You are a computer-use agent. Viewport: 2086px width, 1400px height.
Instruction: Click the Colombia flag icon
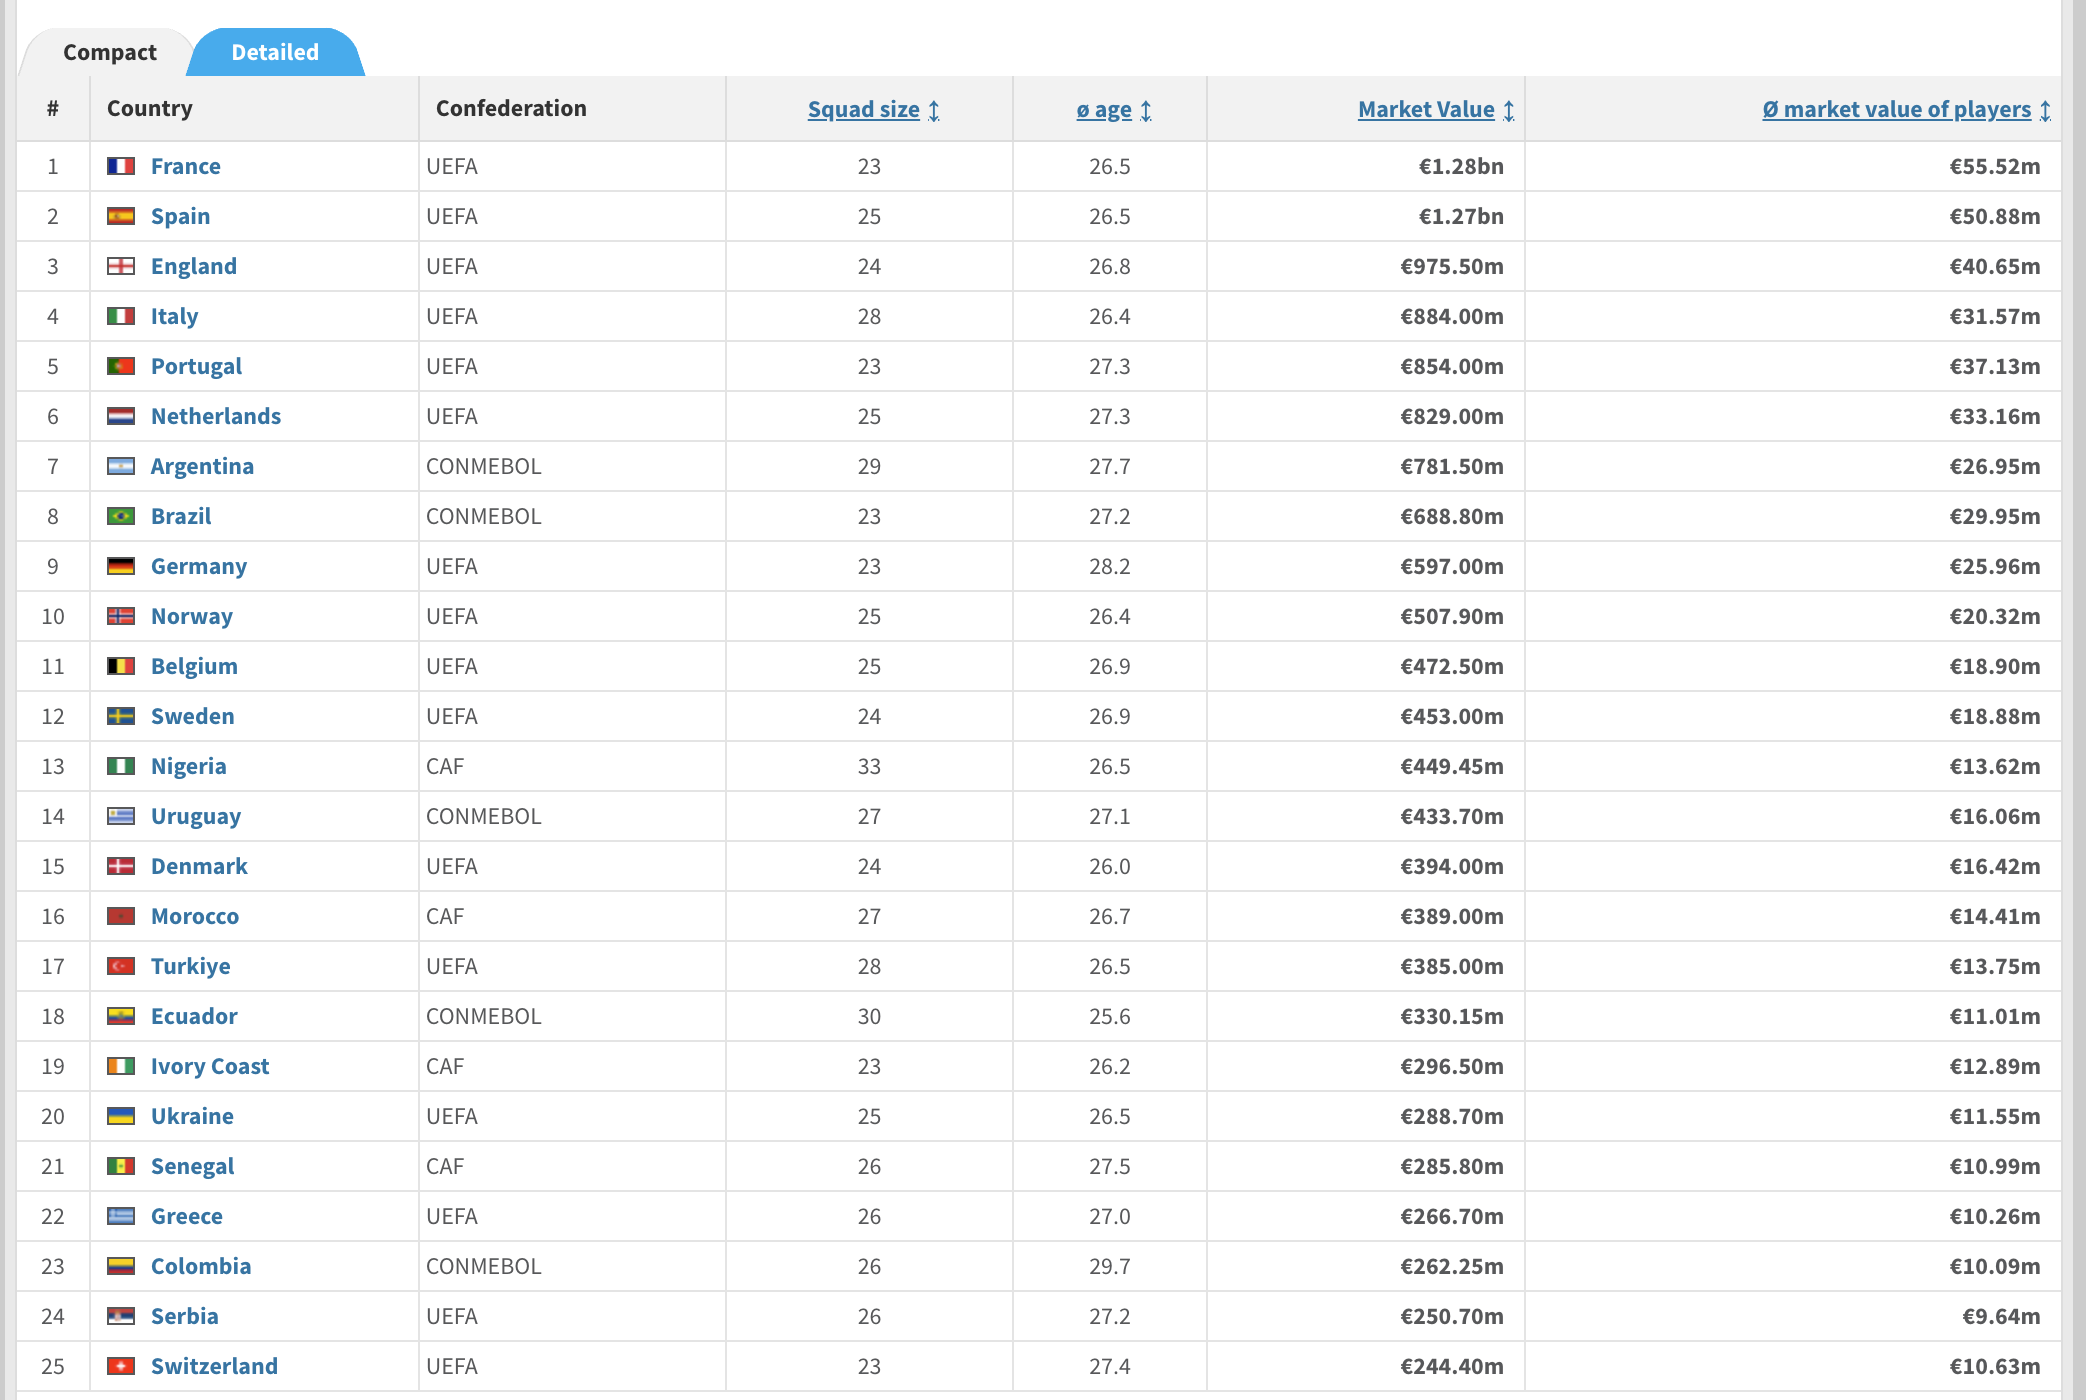click(x=121, y=1266)
